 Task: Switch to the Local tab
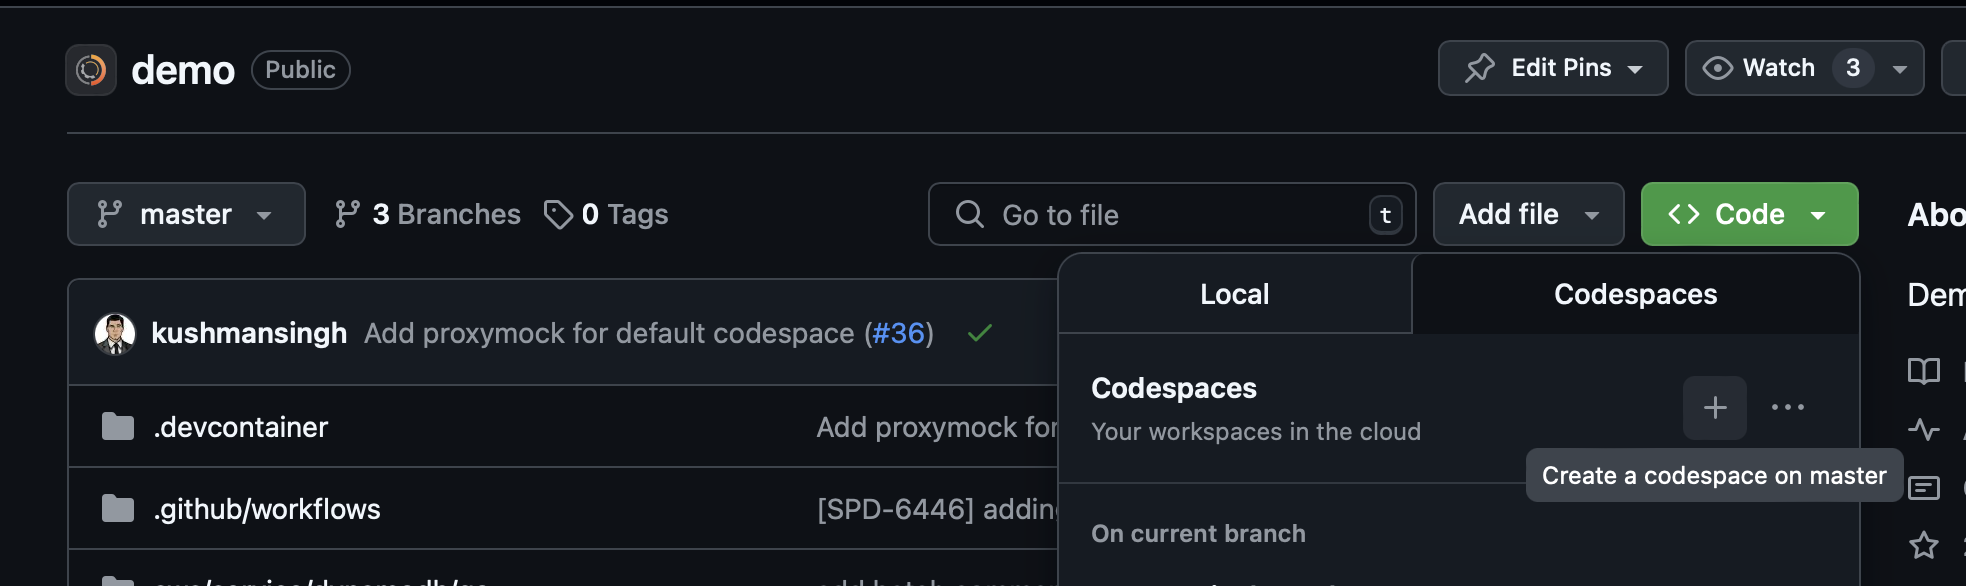coord(1235,294)
